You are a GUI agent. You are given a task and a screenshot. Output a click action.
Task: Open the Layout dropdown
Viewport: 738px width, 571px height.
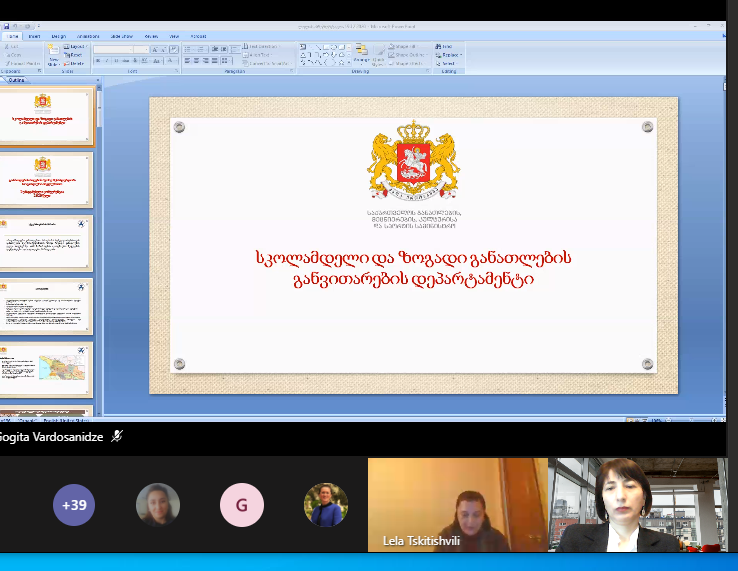pyautogui.click(x=76, y=47)
